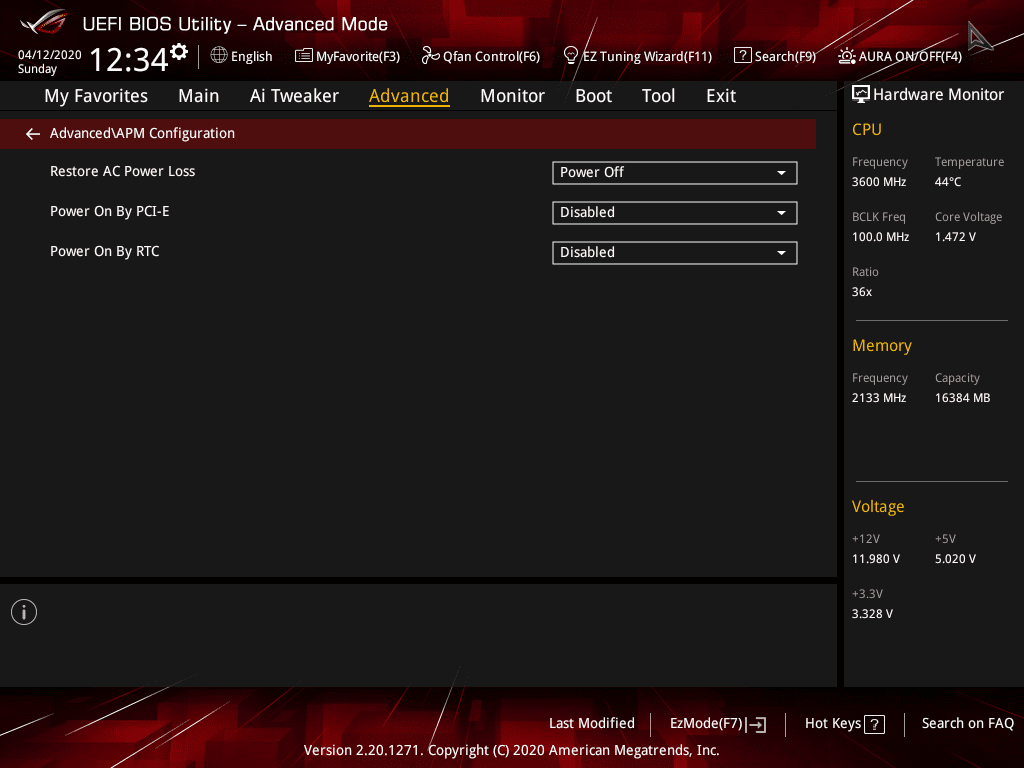1024x768 pixels.
Task: Select the Power On By RTC label
Action: coord(104,251)
